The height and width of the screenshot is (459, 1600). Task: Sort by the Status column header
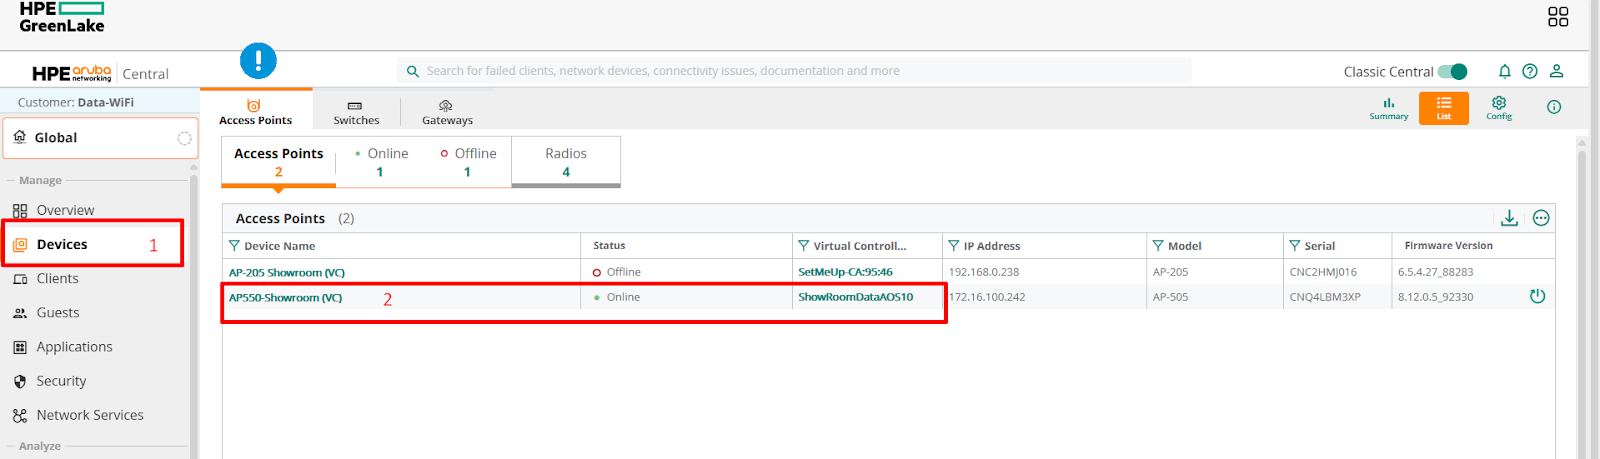click(x=609, y=246)
